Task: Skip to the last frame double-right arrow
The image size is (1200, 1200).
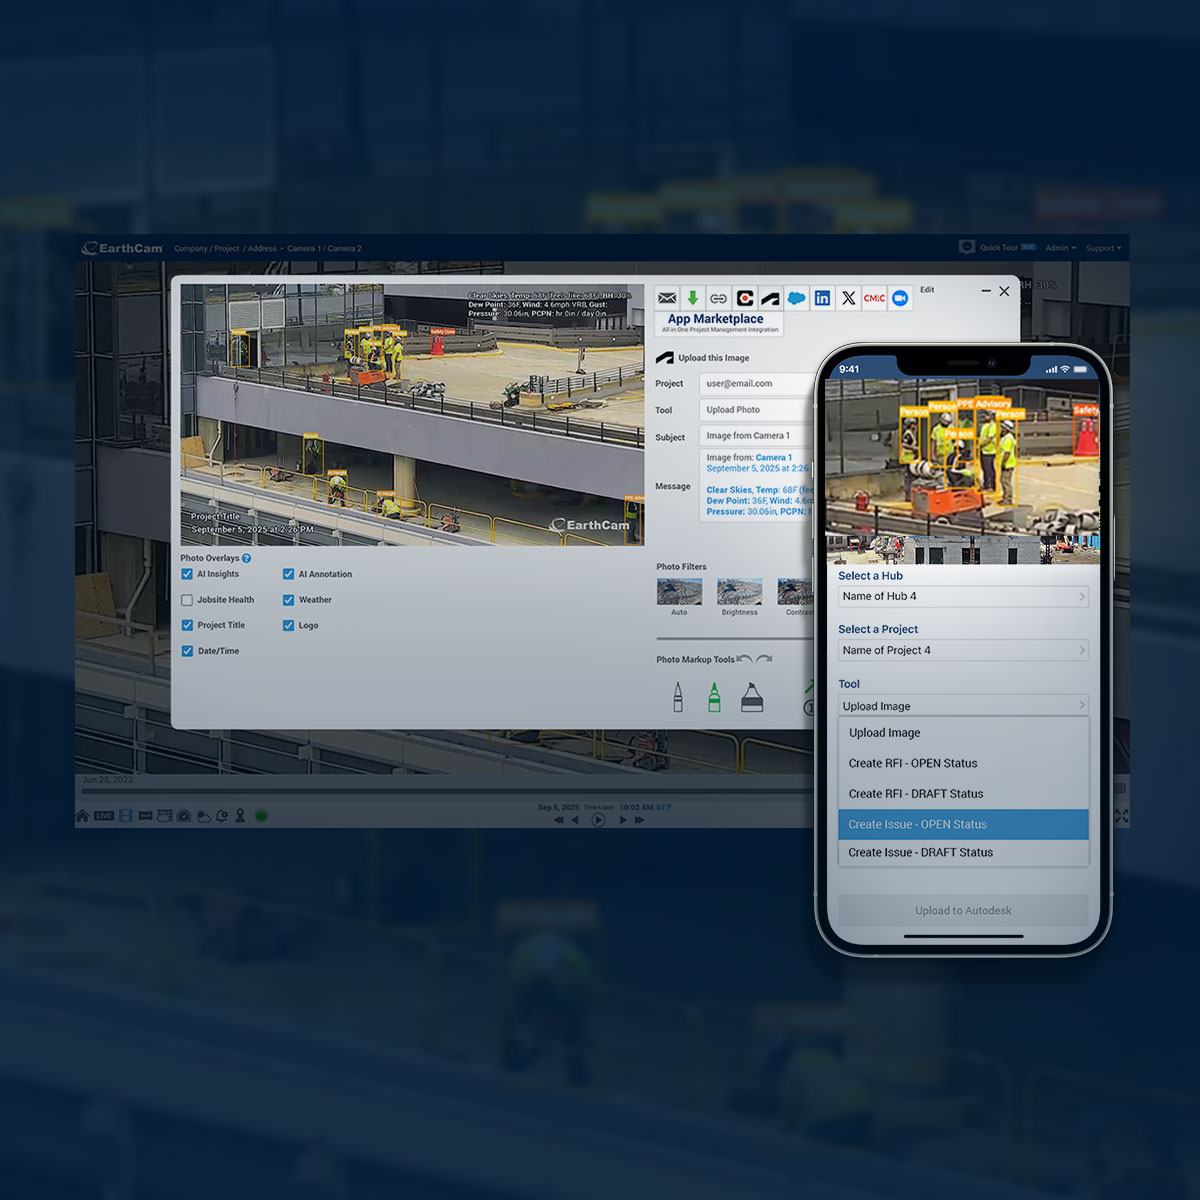Action: [639, 820]
